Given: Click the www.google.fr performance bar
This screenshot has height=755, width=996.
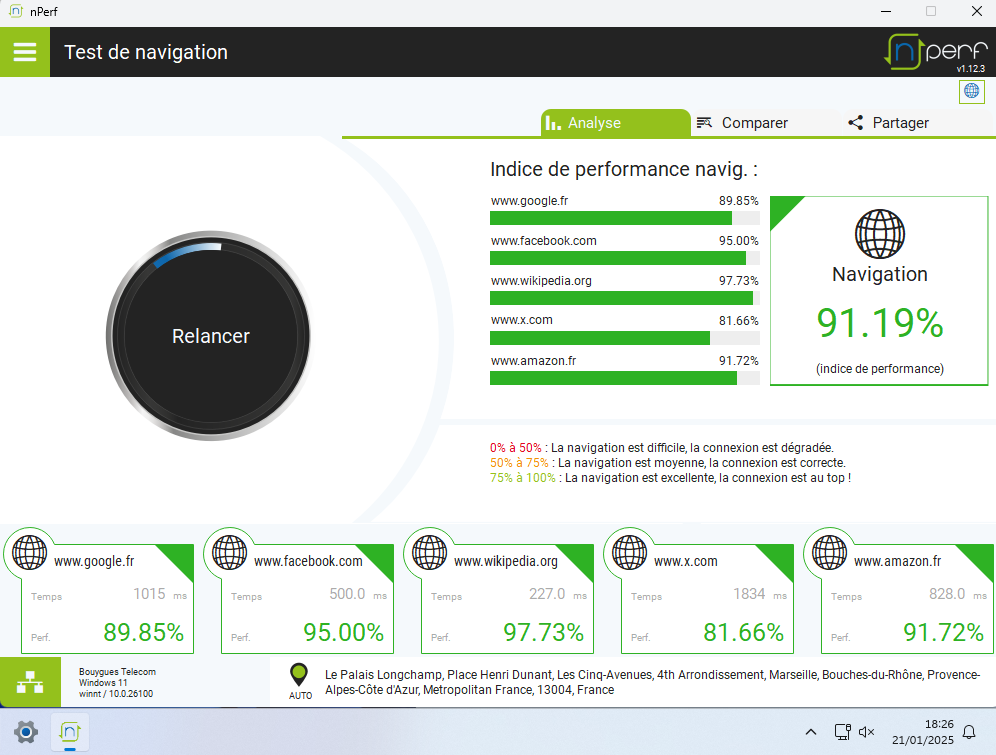Looking at the screenshot, I should point(624,218).
